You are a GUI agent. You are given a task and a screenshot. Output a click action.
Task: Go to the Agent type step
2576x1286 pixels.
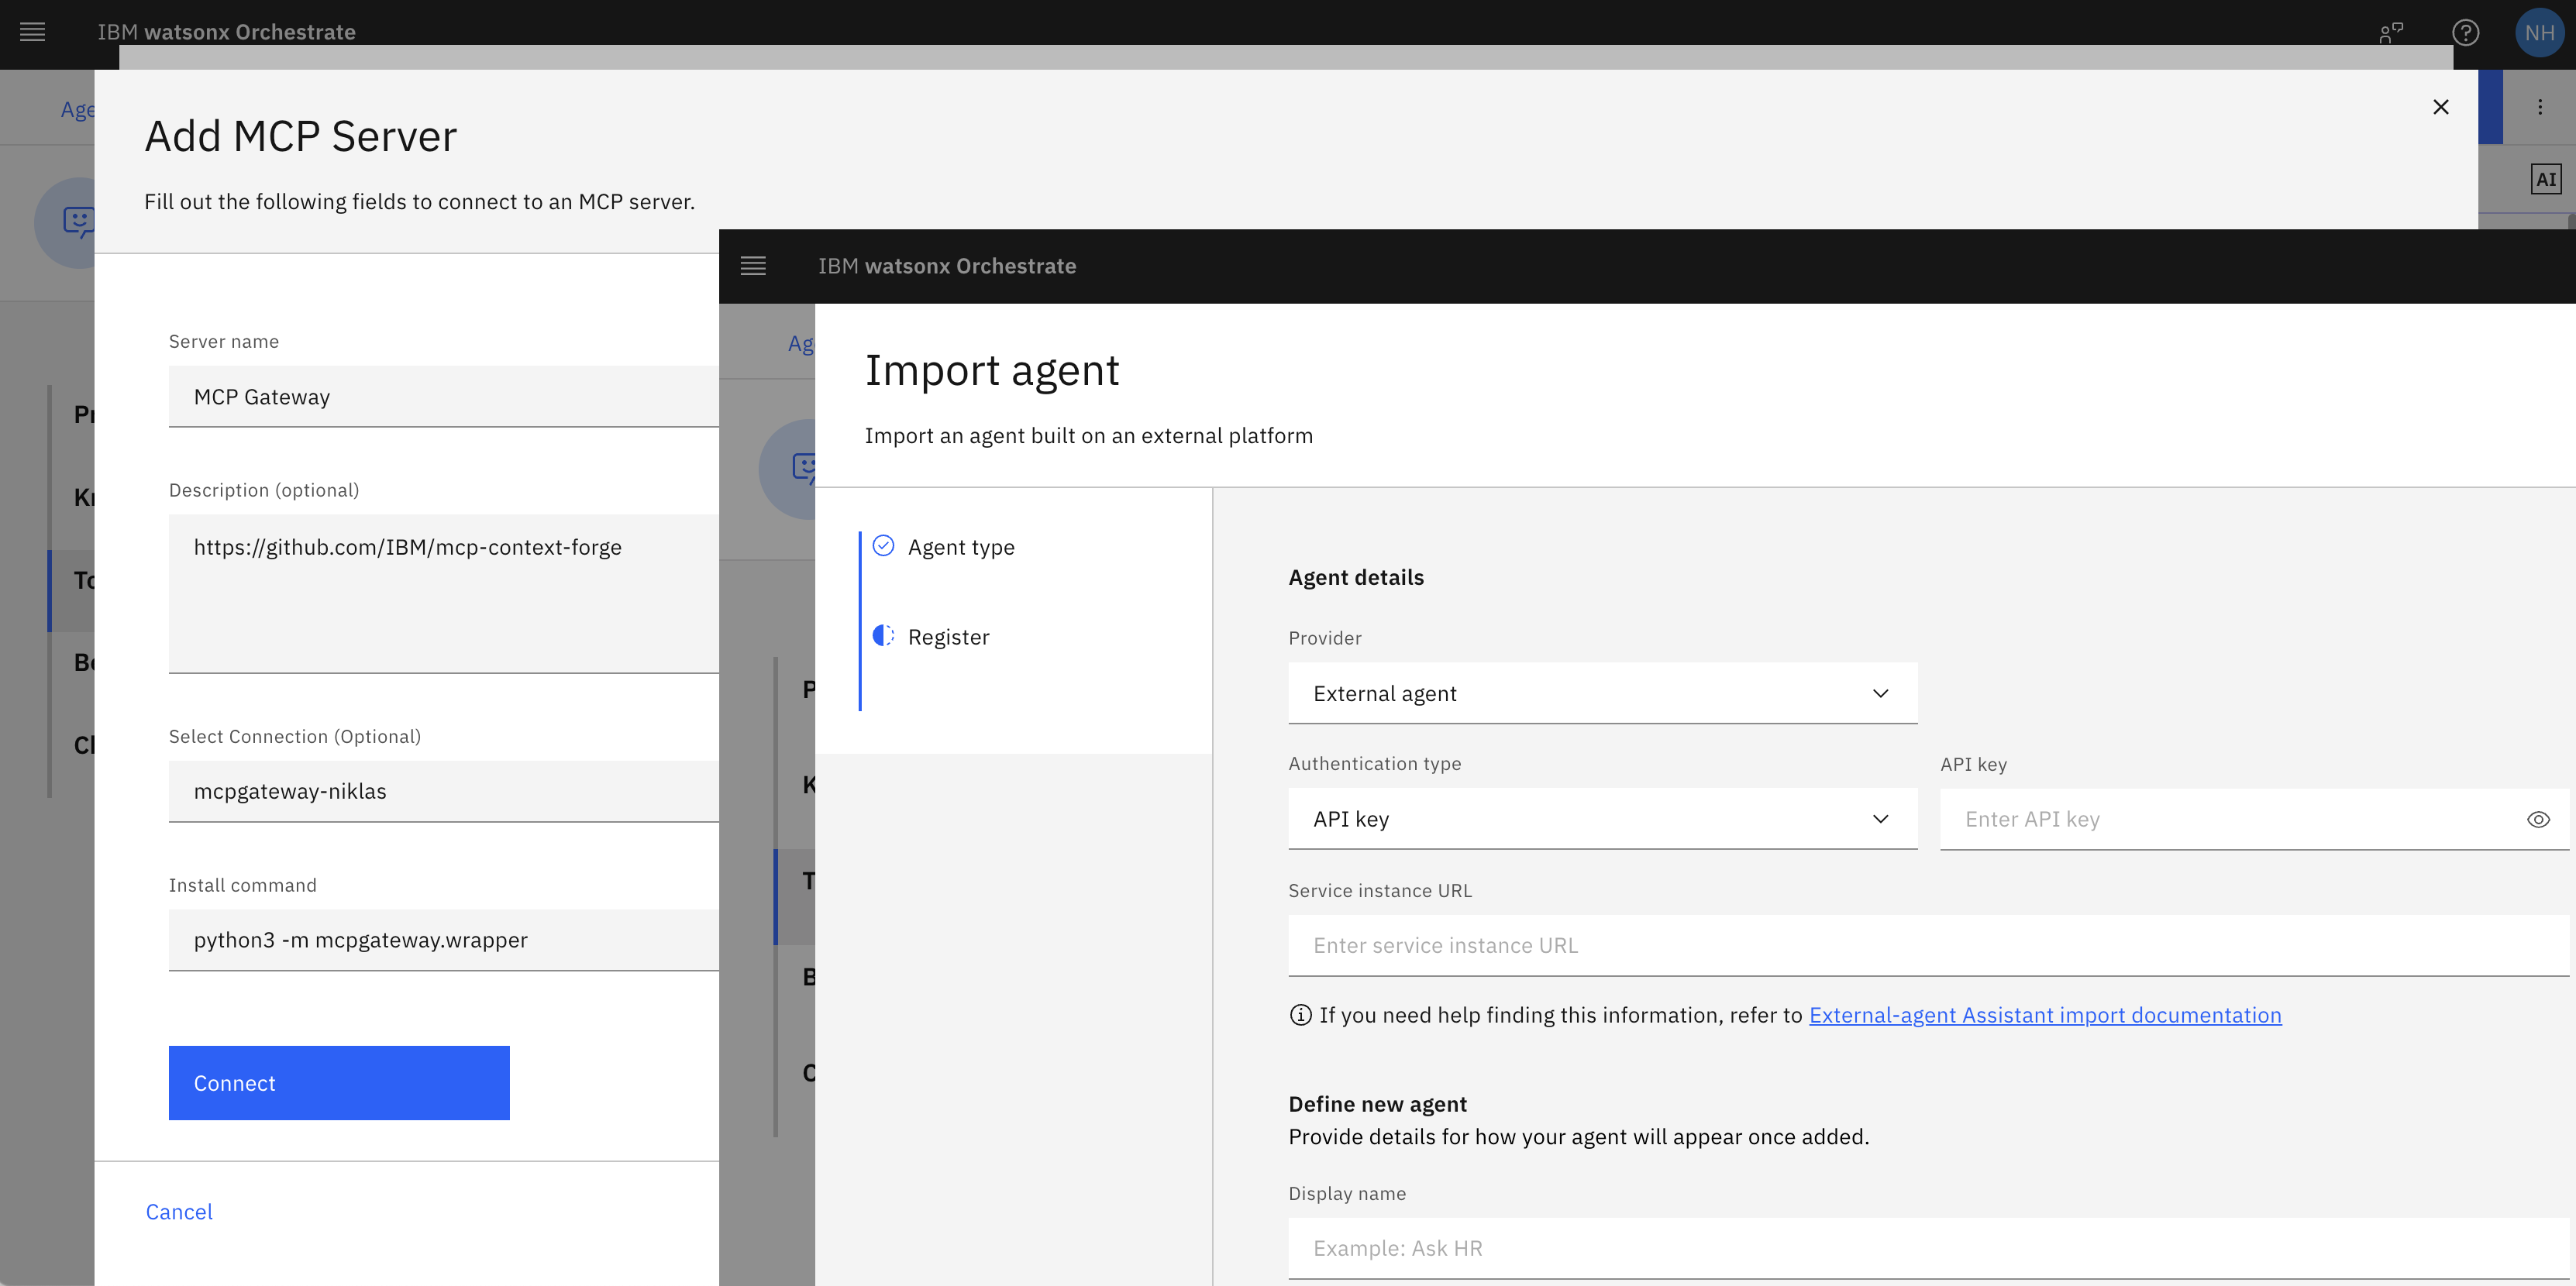(x=961, y=547)
